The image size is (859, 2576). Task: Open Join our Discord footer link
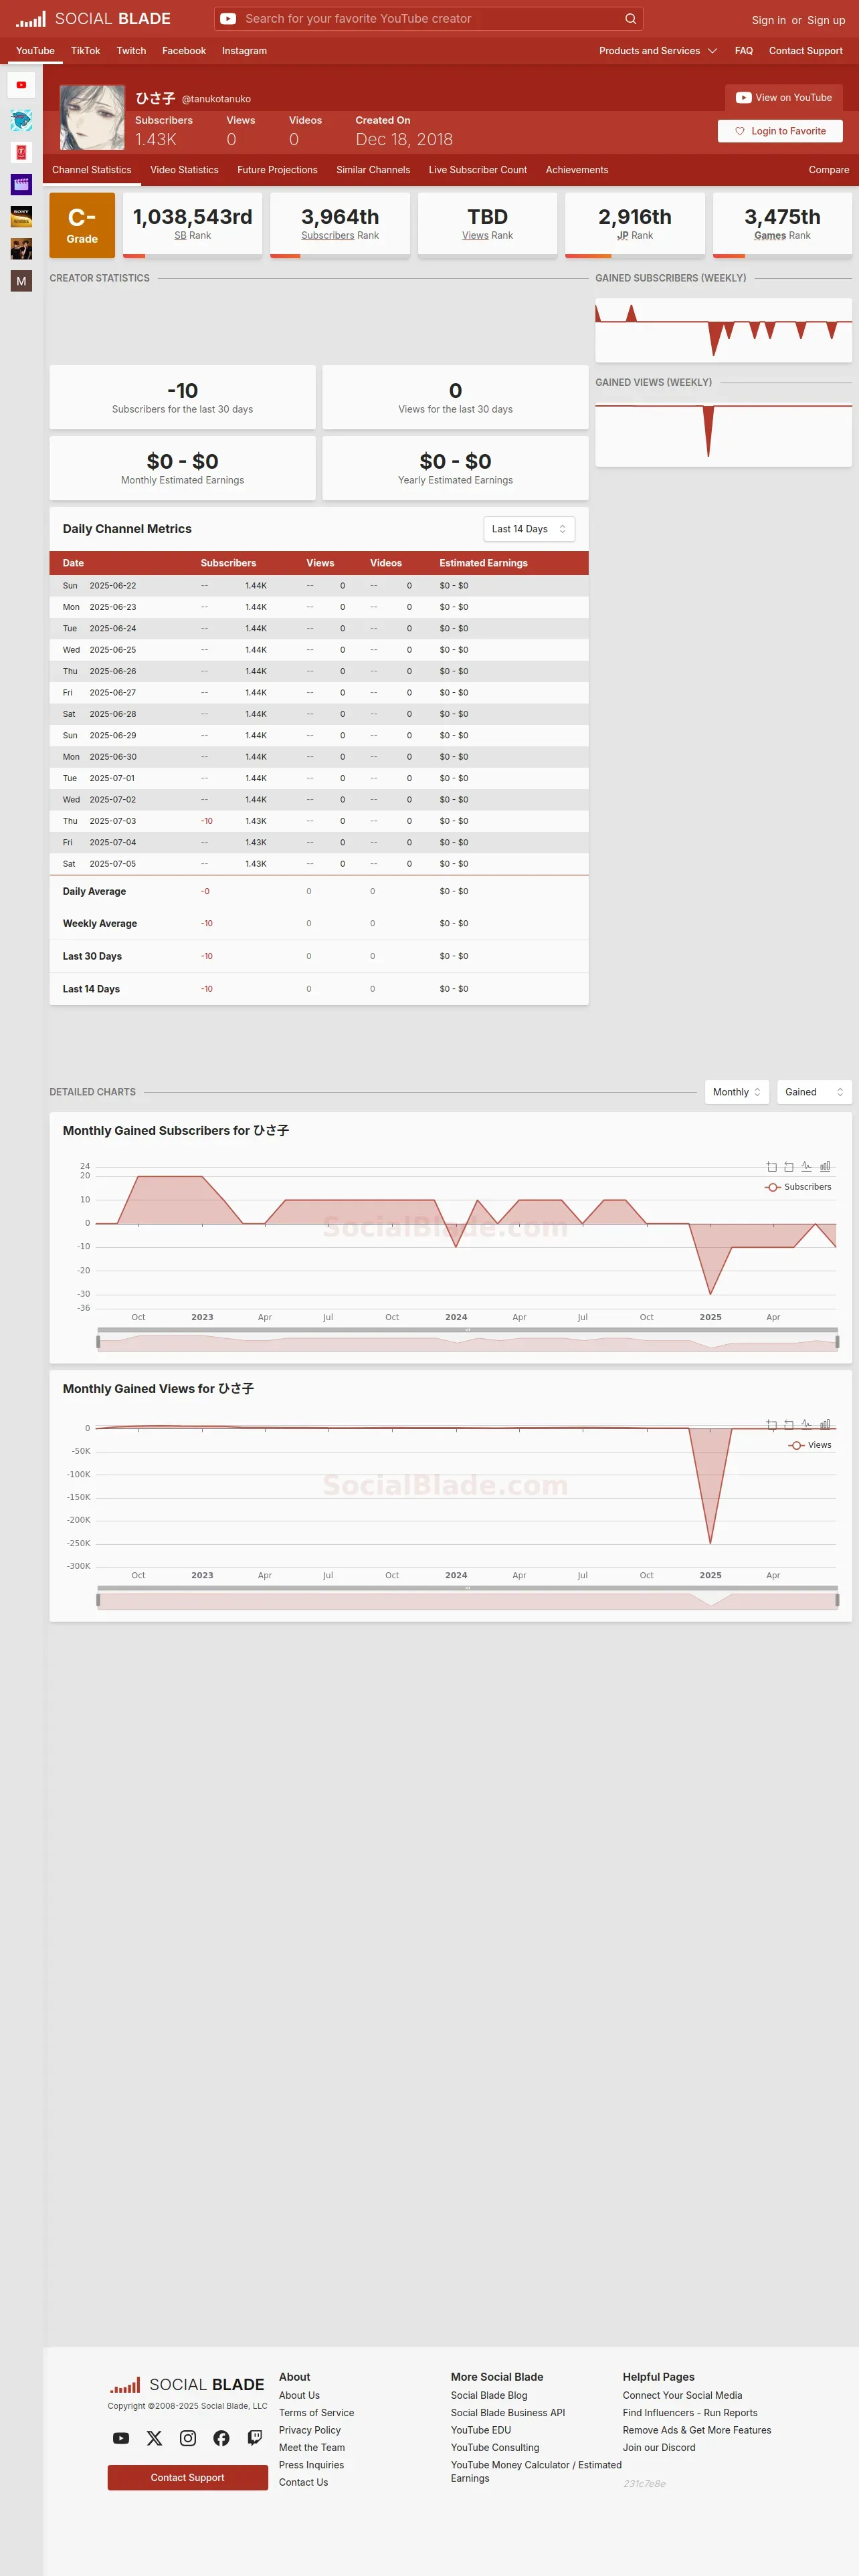point(659,2448)
